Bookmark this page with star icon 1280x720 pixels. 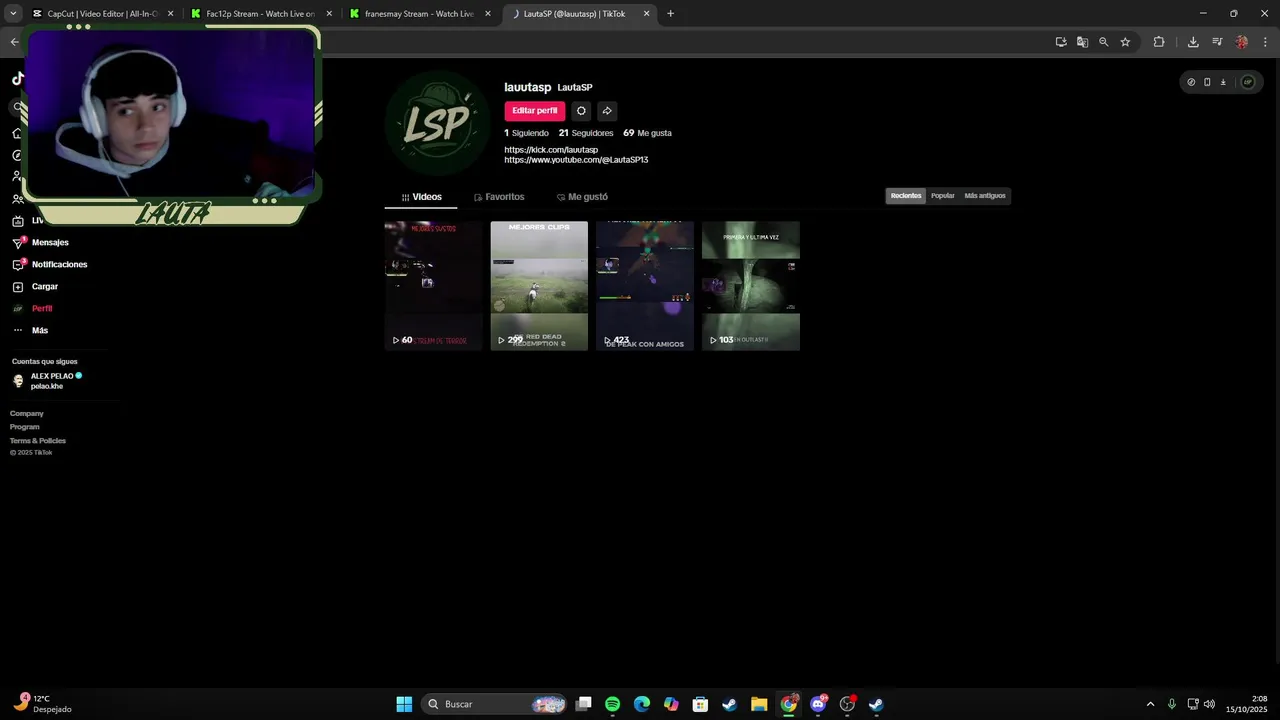pos(1125,42)
